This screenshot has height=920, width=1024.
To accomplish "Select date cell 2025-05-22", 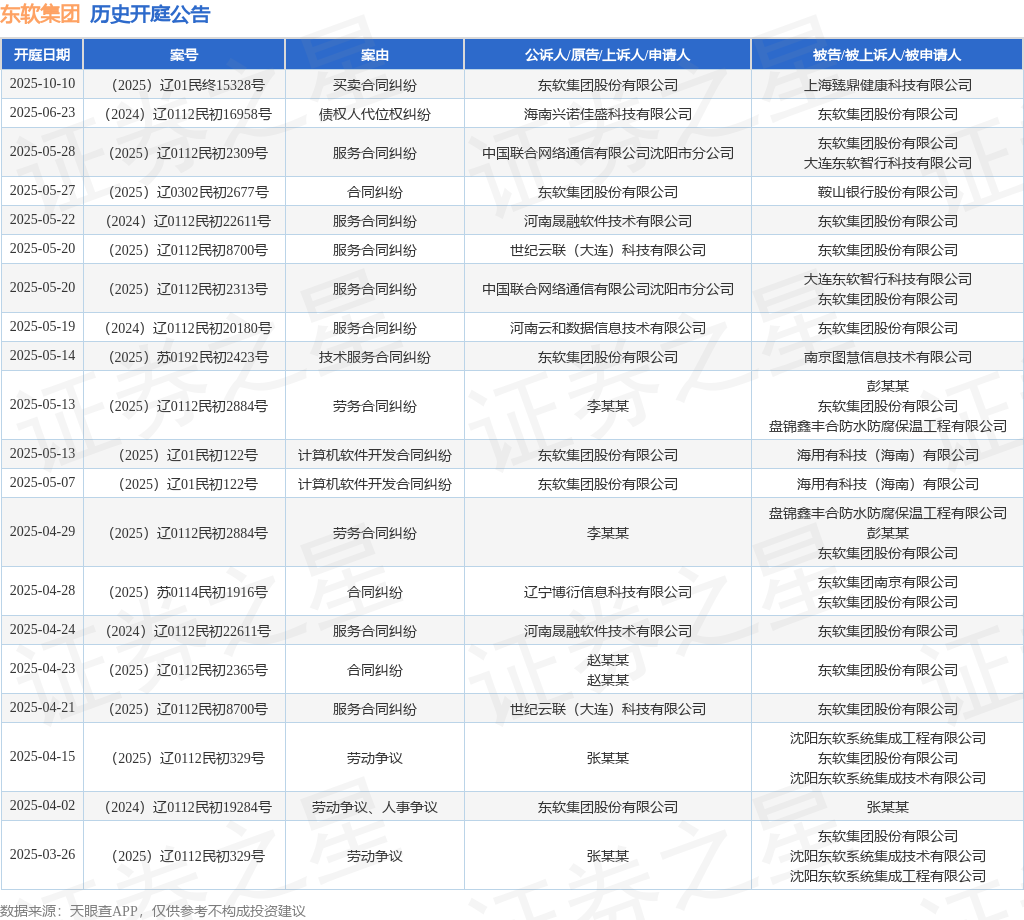I will [x=42, y=220].
